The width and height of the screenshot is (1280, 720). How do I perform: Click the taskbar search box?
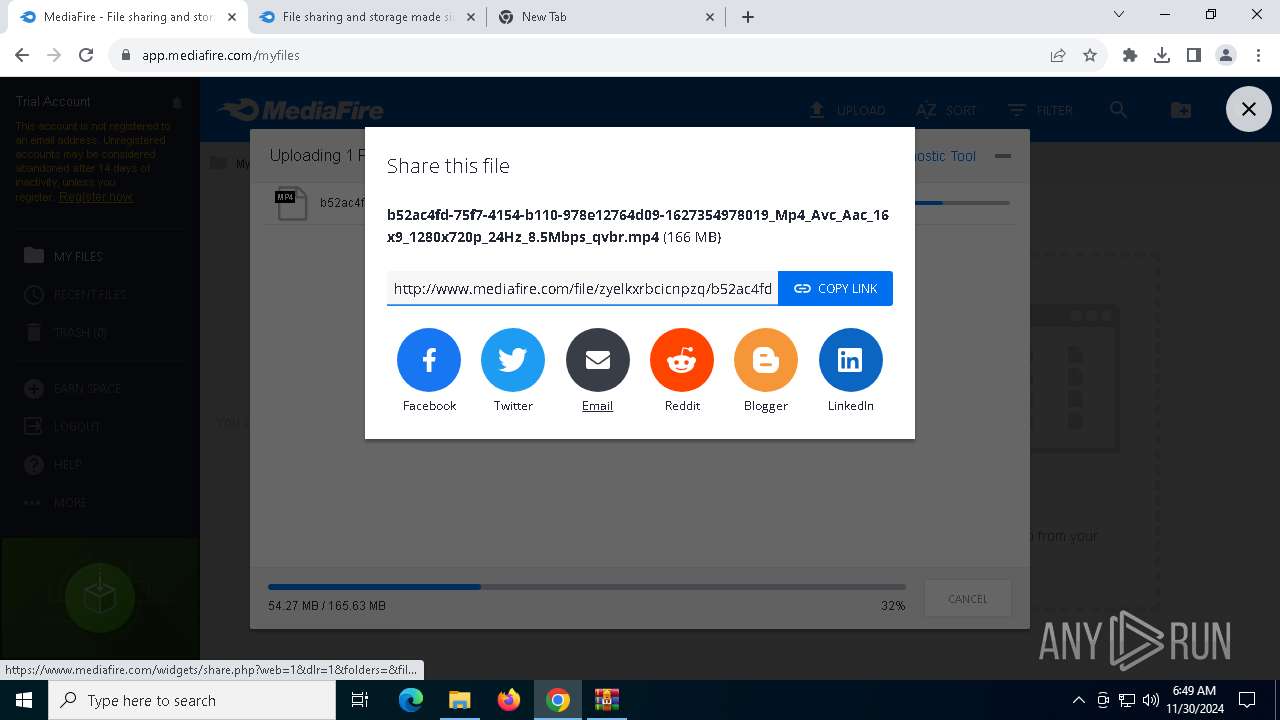pos(192,700)
